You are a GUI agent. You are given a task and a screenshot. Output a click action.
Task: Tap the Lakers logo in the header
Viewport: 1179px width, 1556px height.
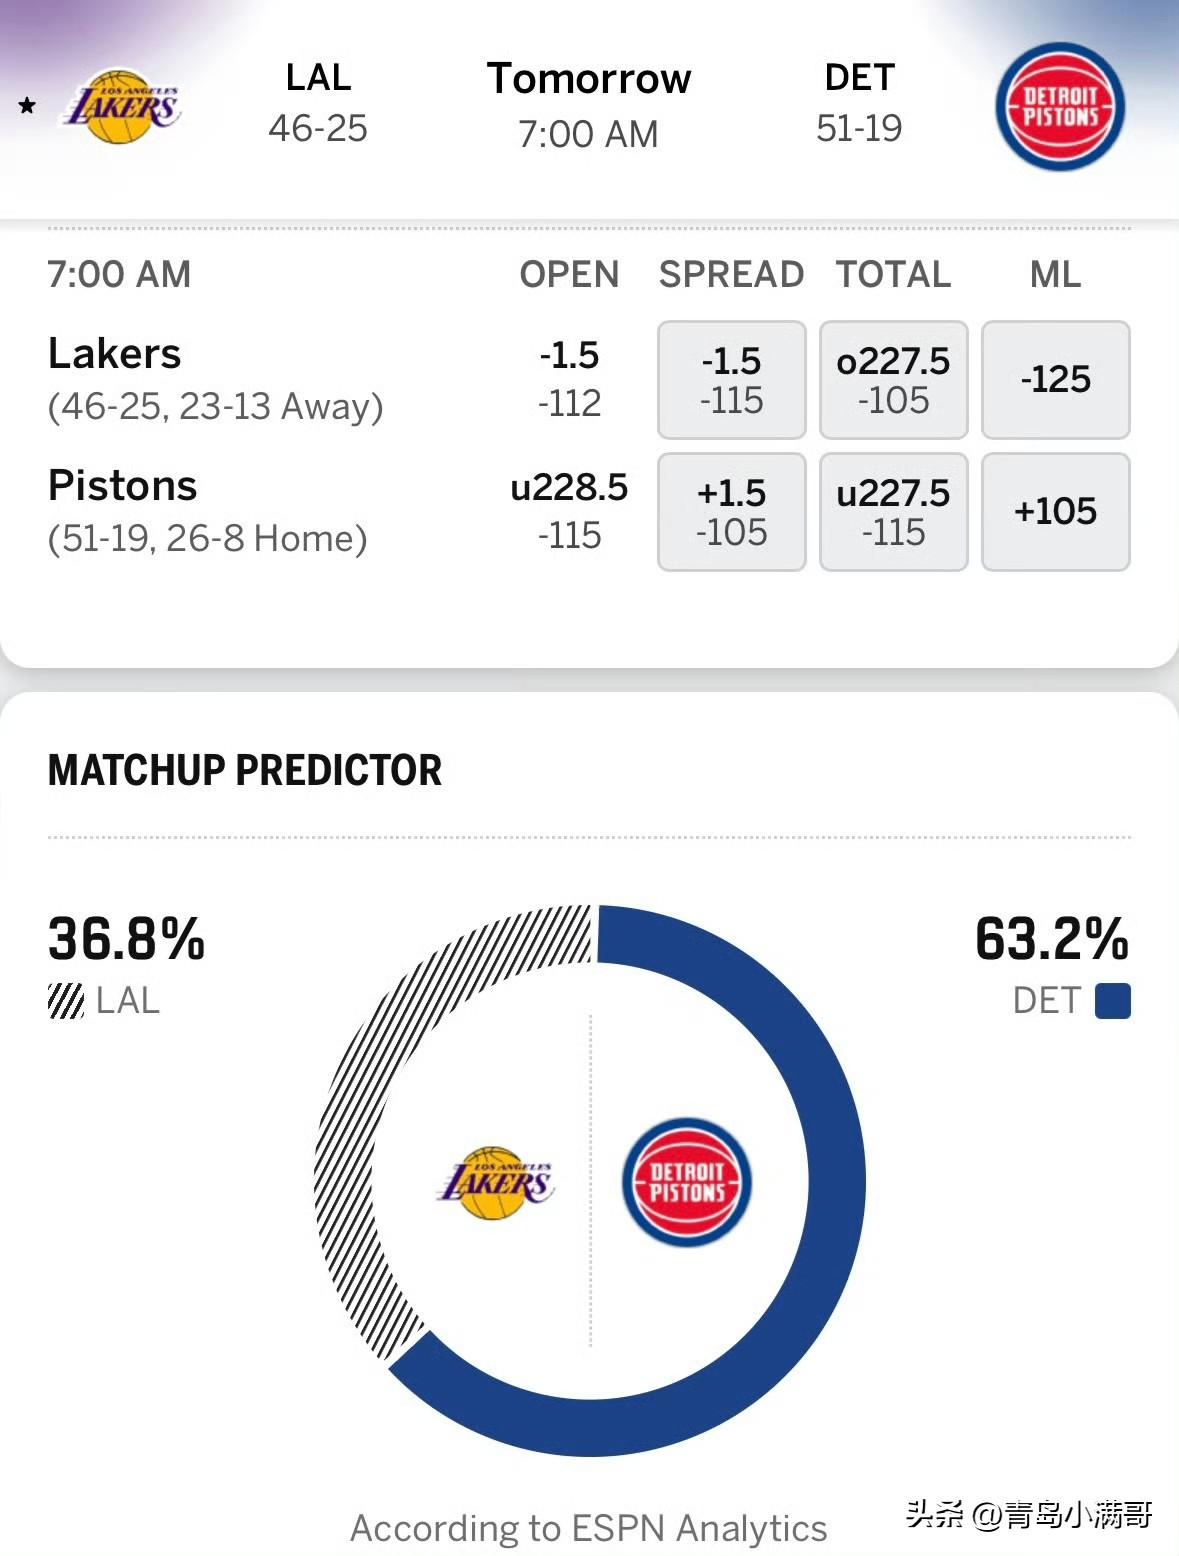(x=122, y=106)
